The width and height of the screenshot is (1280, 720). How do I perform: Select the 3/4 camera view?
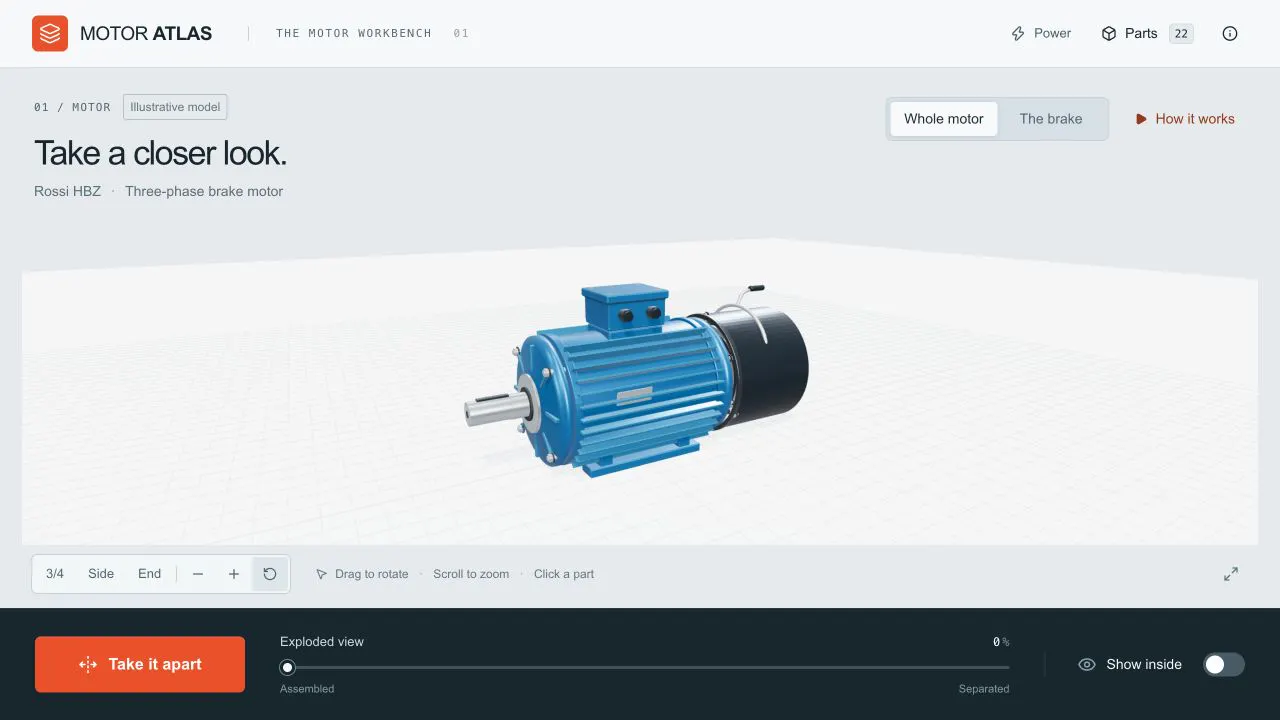point(55,574)
